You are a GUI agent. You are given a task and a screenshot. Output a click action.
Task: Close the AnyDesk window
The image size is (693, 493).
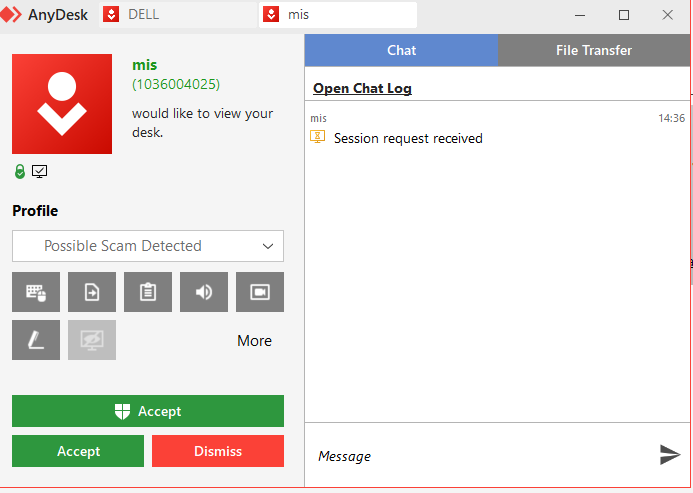(667, 15)
